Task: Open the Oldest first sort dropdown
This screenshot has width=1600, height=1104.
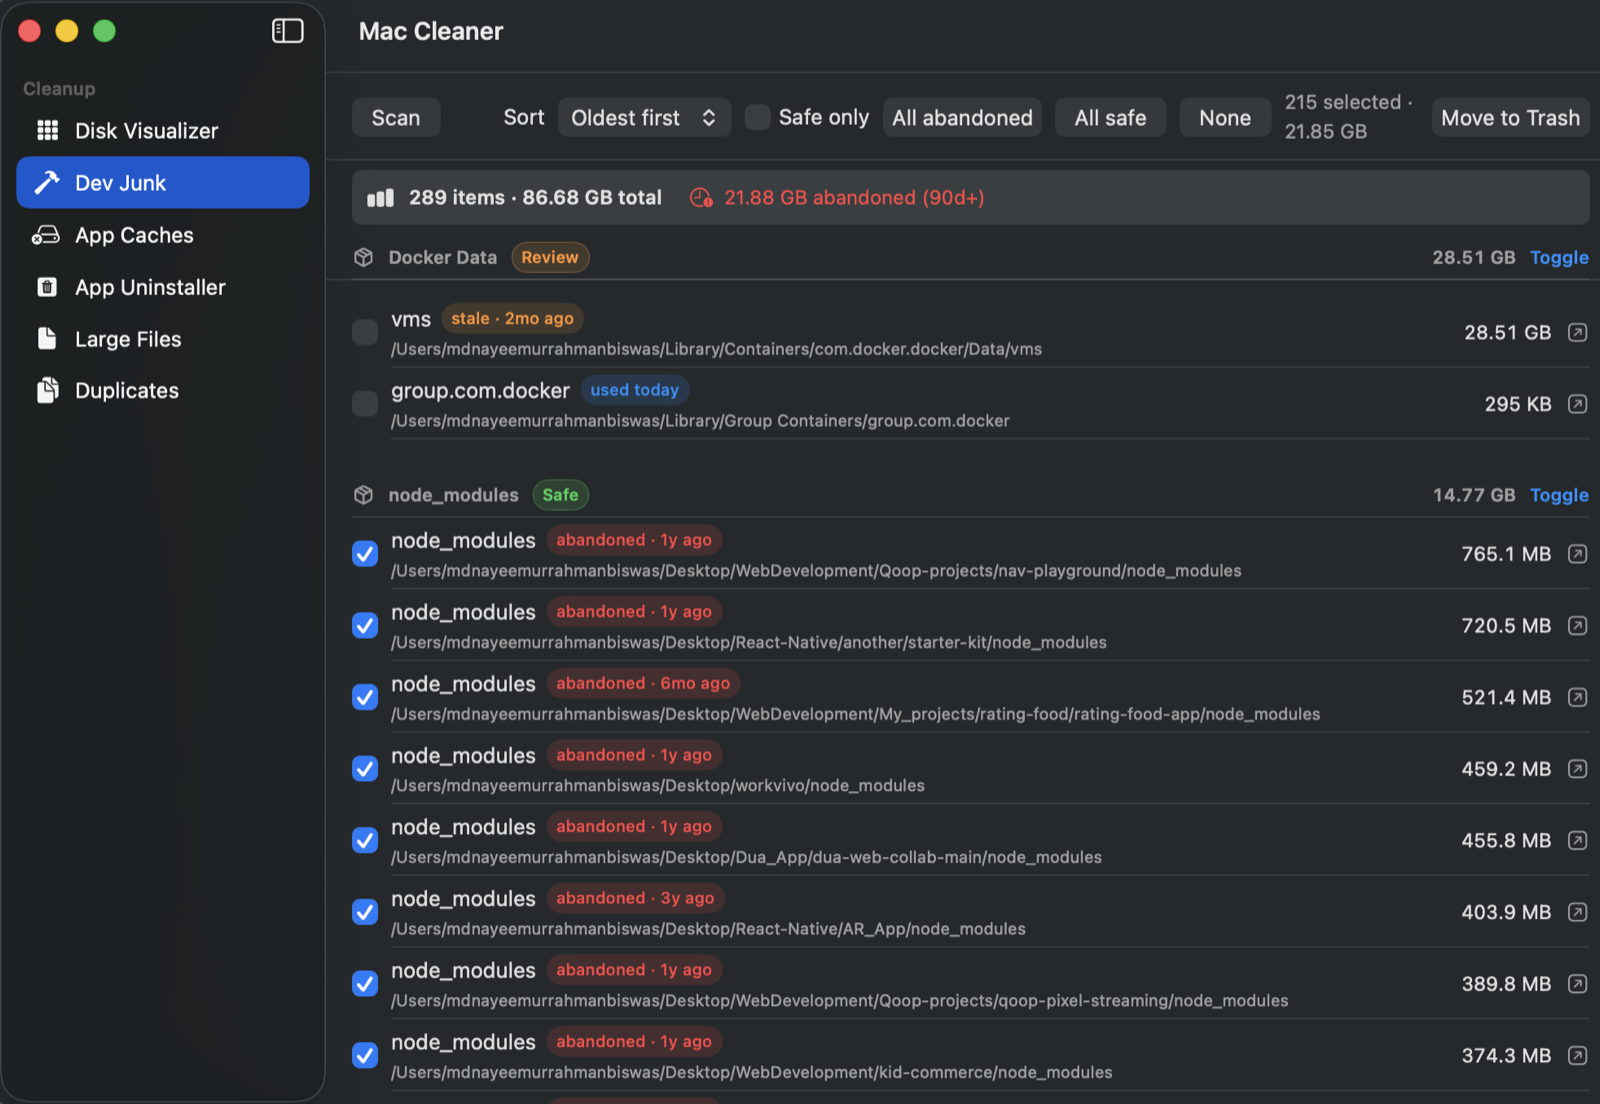Action: 644,118
